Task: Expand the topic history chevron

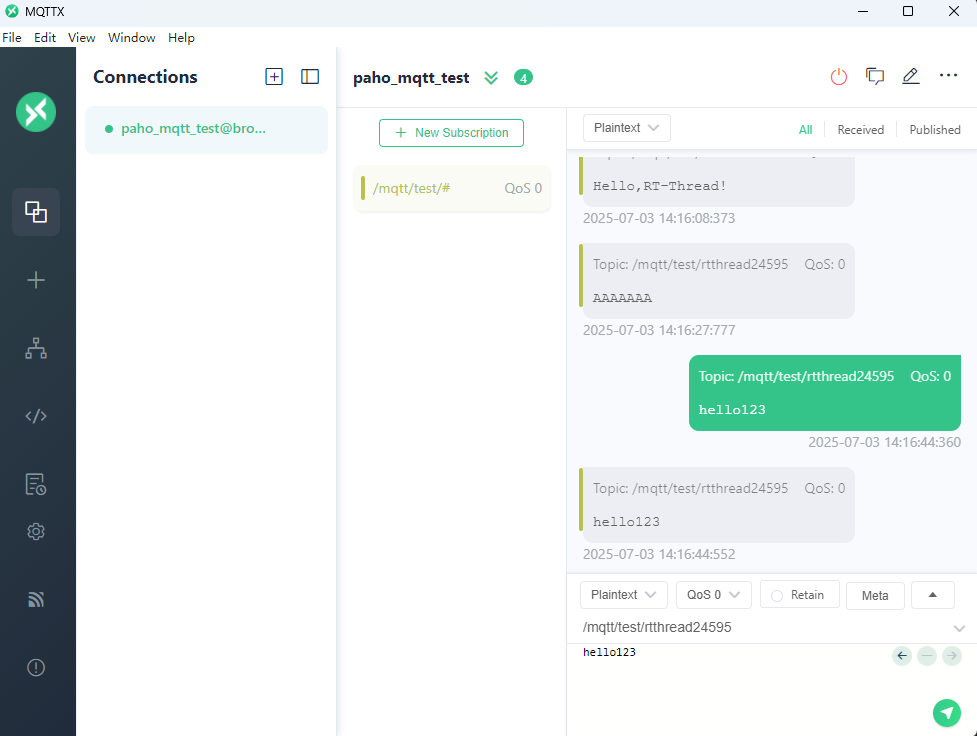Action: pyautogui.click(x=959, y=629)
